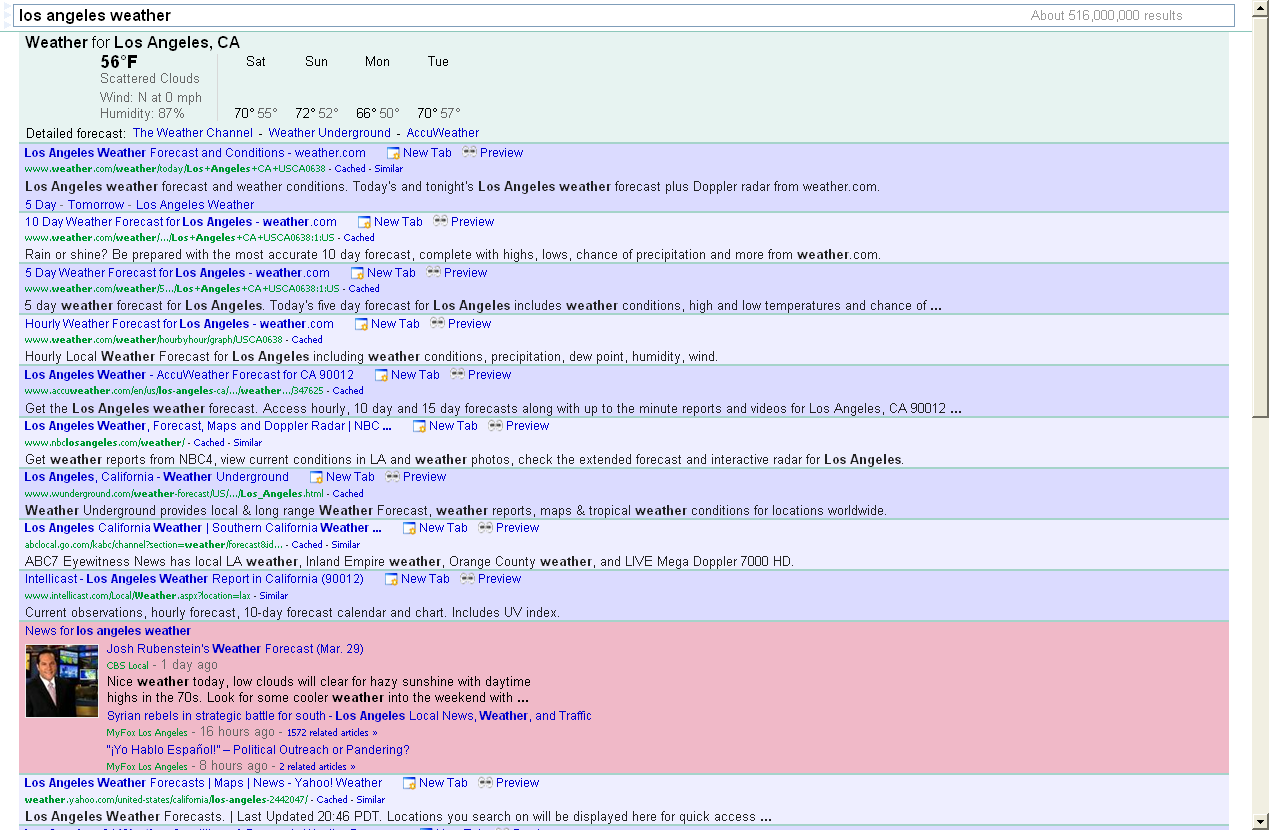This screenshot has width=1269, height=830.
Task: Click New Tab icon for AccuWeather result
Action: (381, 376)
